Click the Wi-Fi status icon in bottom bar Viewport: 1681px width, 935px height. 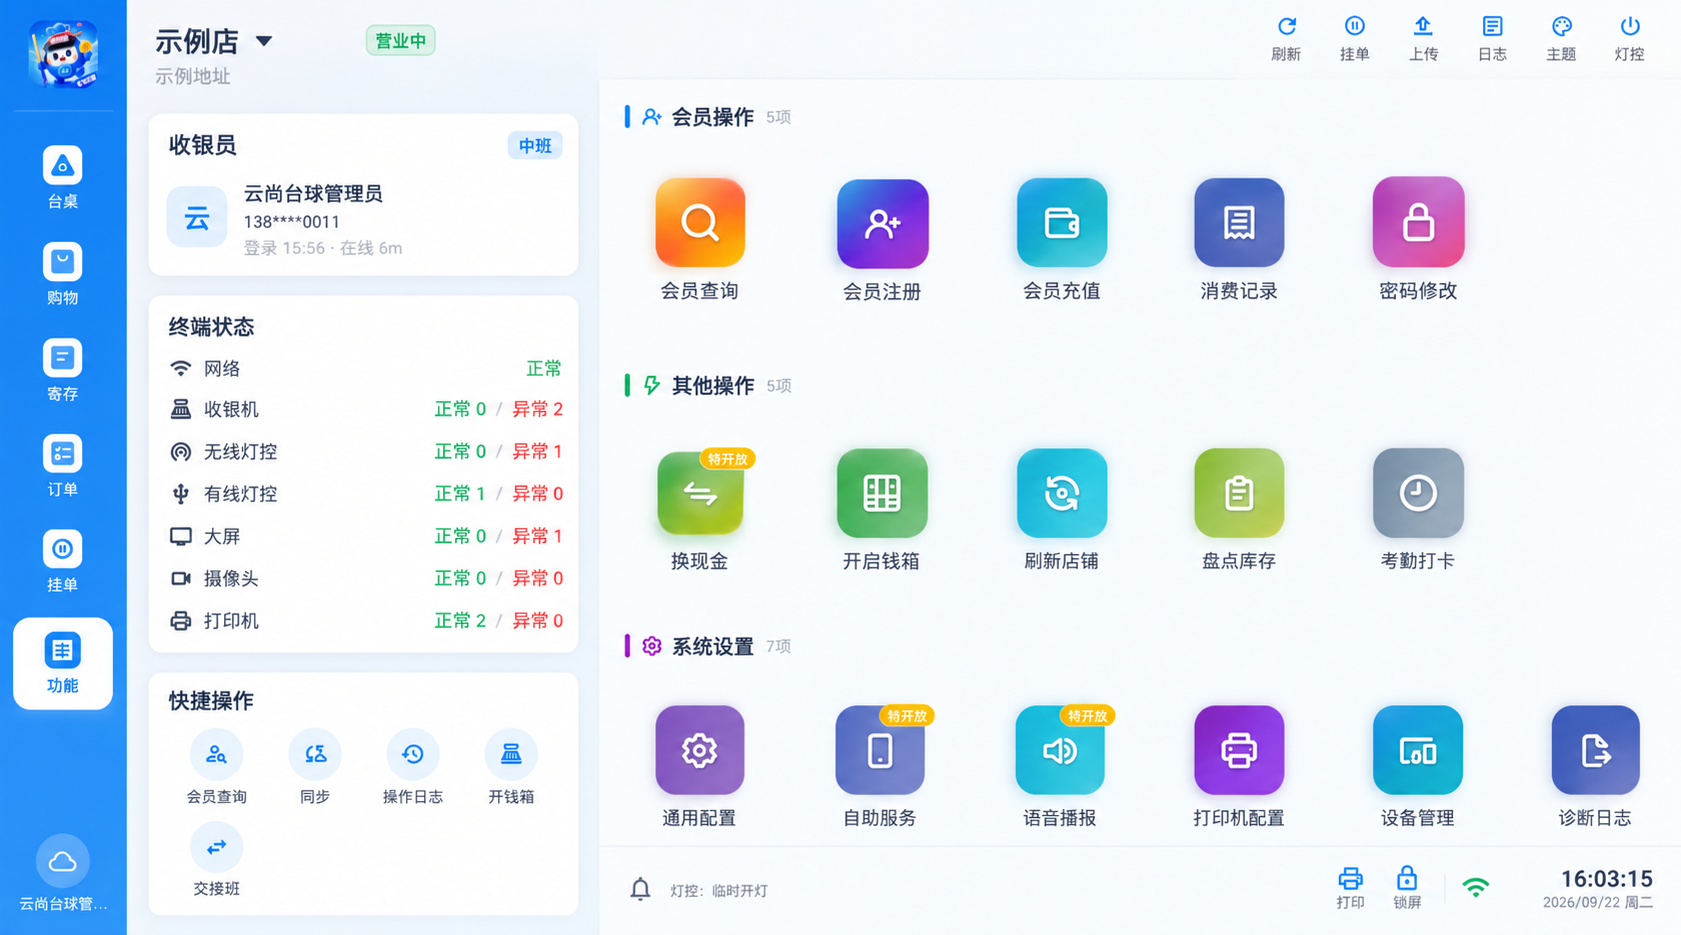tap(1476, 887)
